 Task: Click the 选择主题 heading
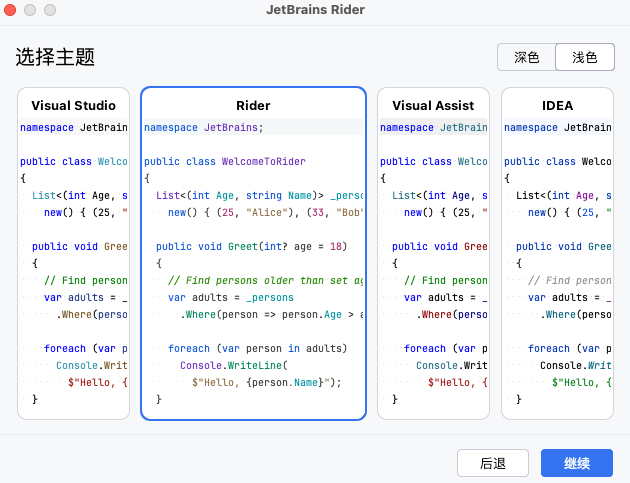pos(55,57)
